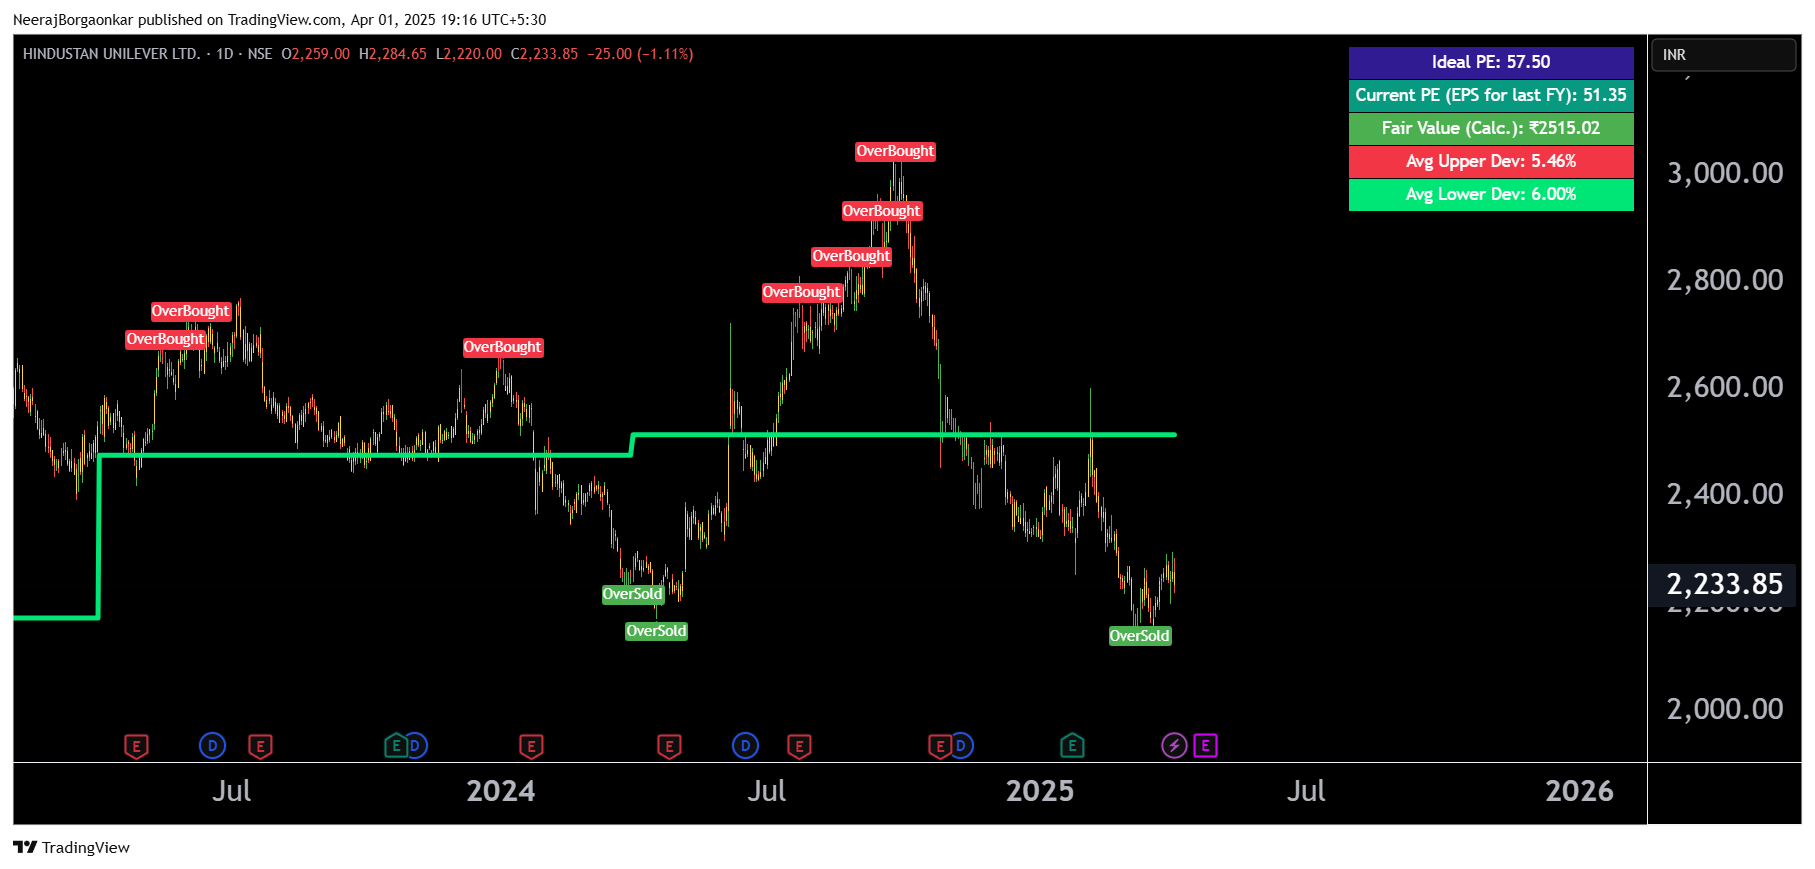Click the high value H2,284.65
The width and height of the screenshot is (1815, 869).
click(393, 54)
